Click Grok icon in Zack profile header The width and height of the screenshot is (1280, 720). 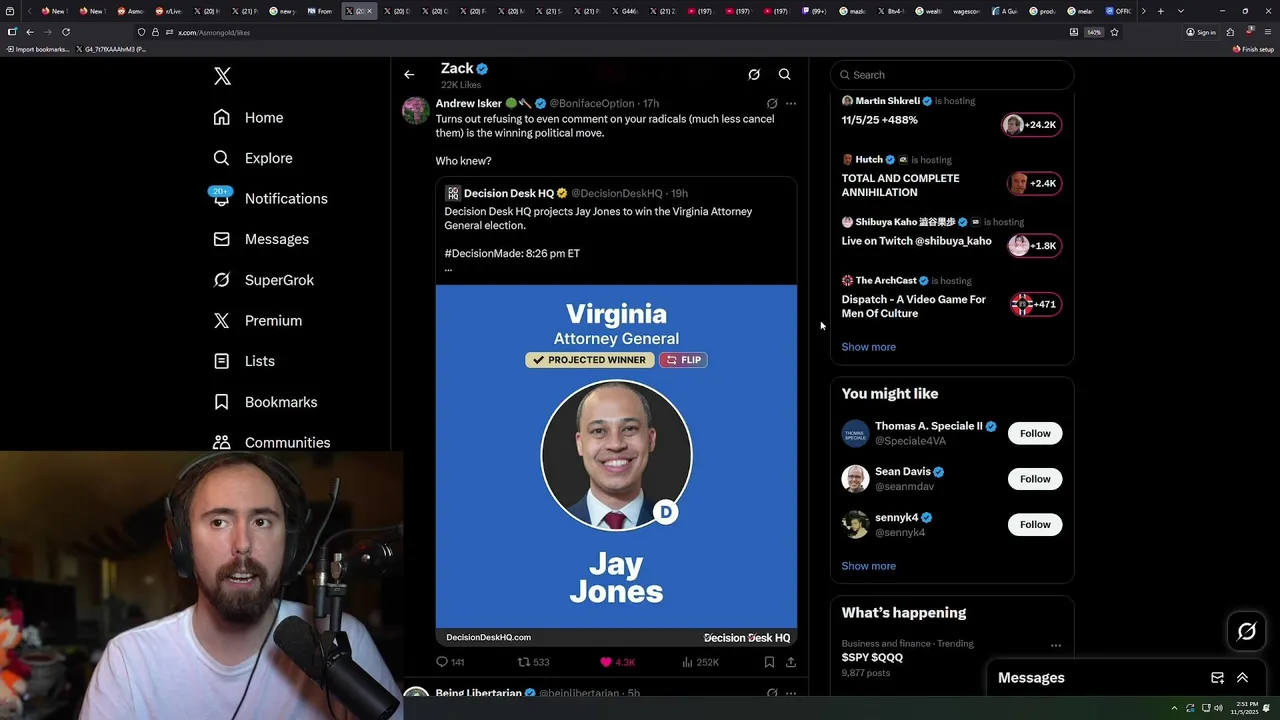click(754, 74)
